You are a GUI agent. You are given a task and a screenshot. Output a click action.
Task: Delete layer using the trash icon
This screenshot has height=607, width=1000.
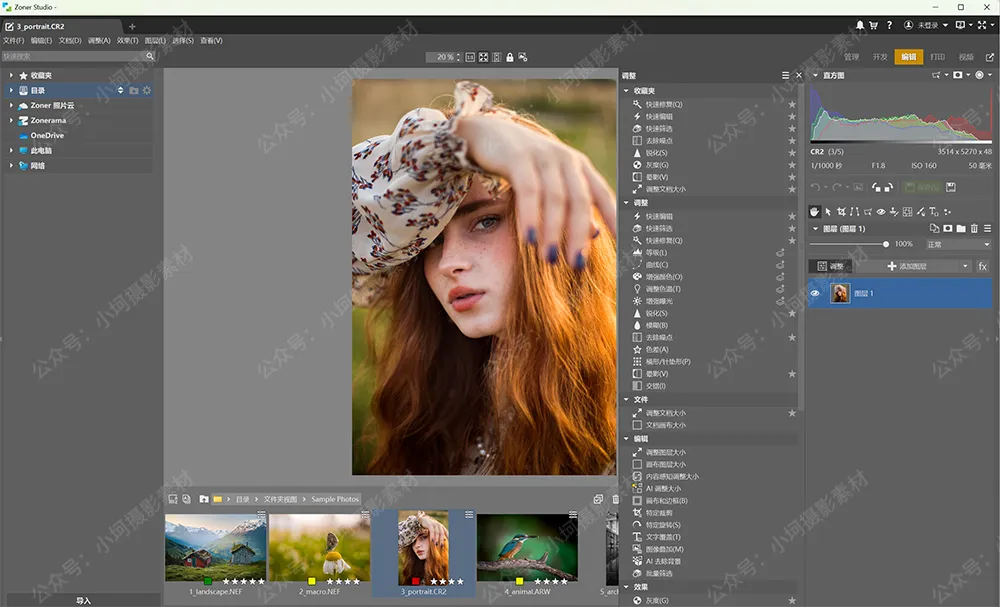click(x=974, y=229)
